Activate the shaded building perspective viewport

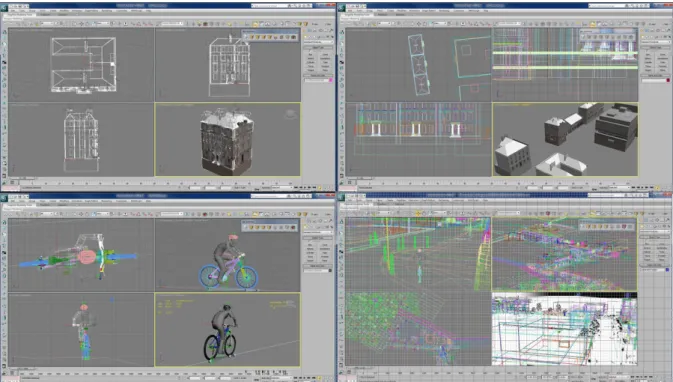227,139
